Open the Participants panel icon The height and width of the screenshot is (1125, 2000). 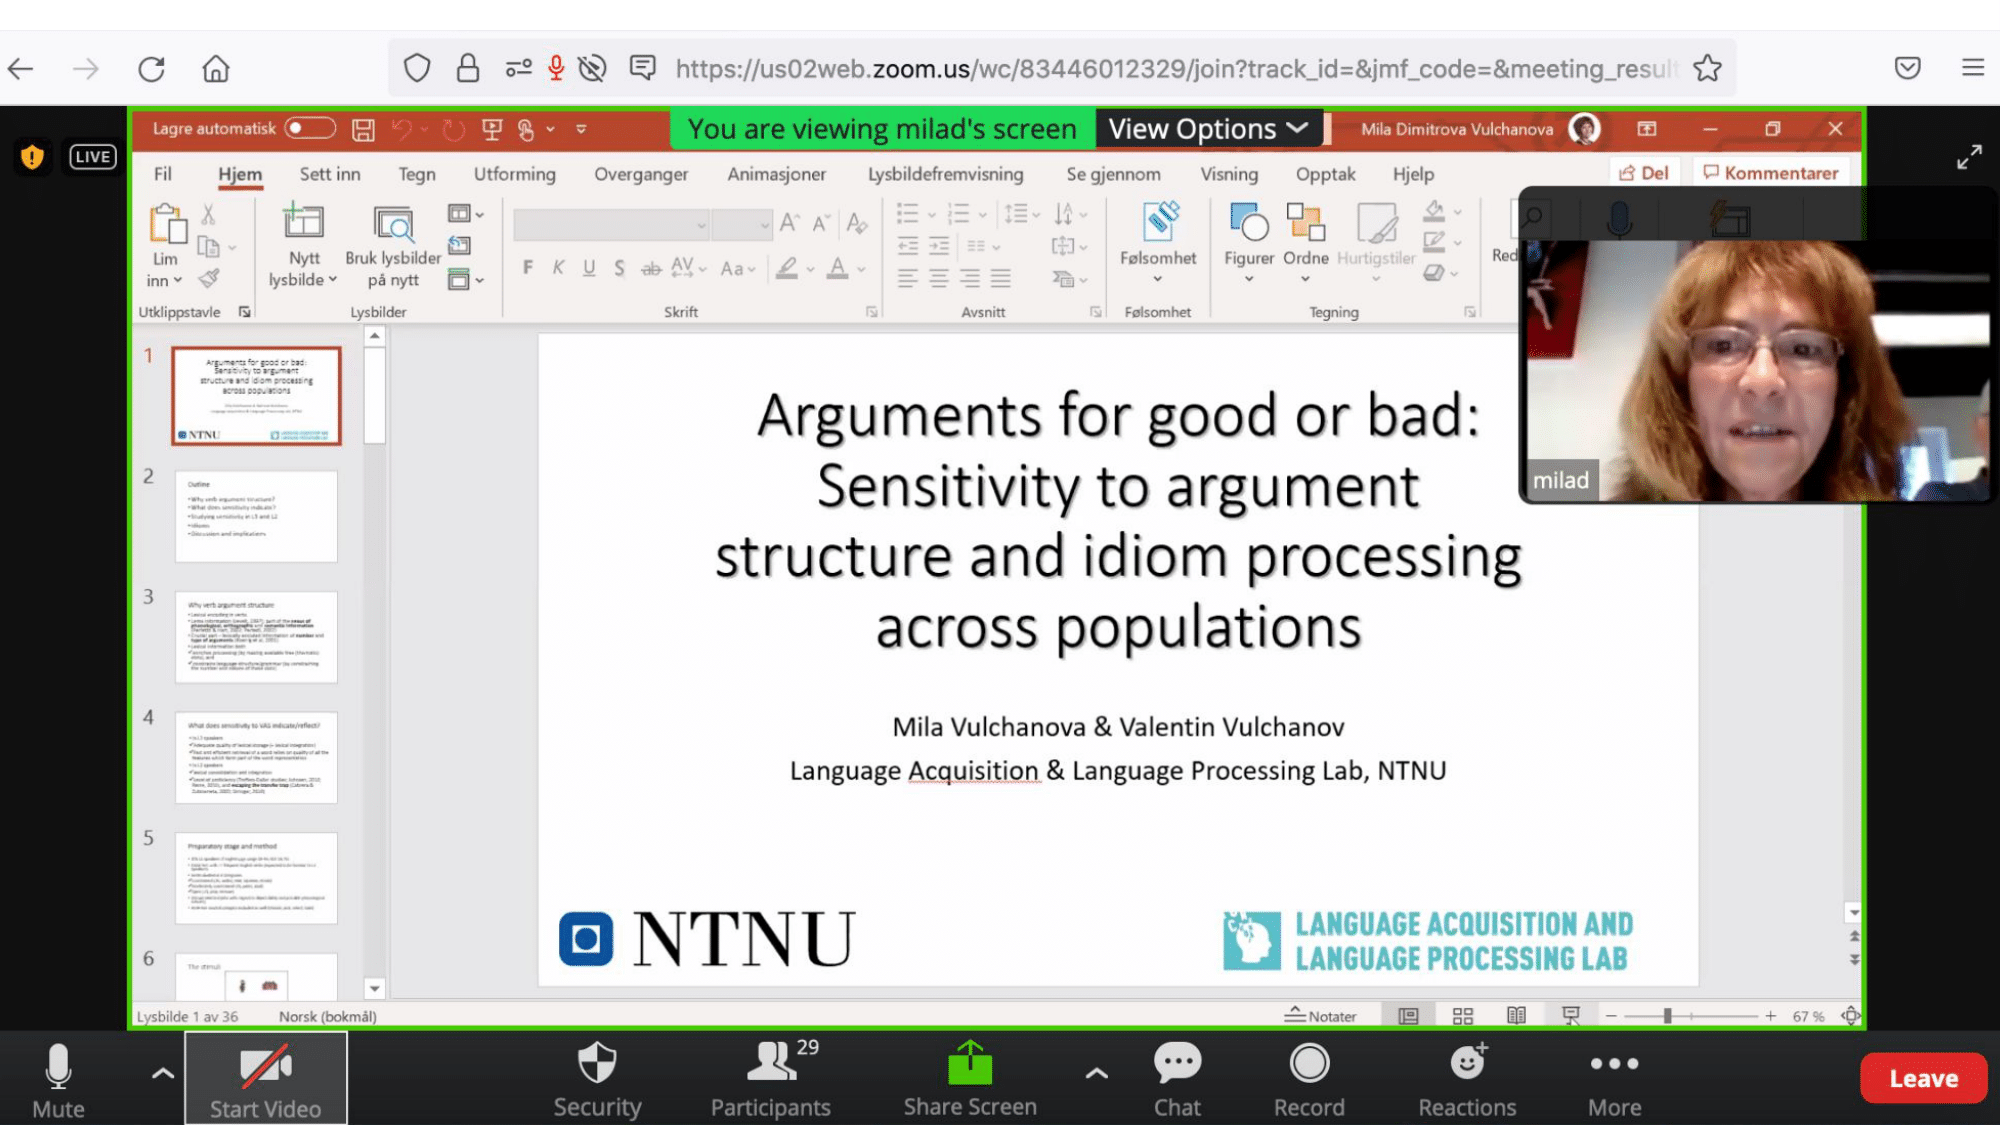[770, 1063]
